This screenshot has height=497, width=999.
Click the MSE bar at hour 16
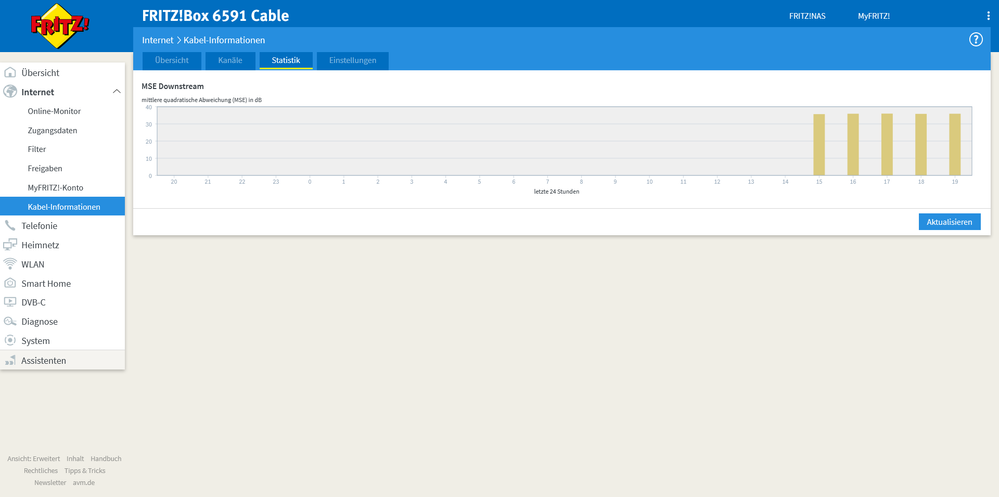pyautogui.click(x=853, y=145)
